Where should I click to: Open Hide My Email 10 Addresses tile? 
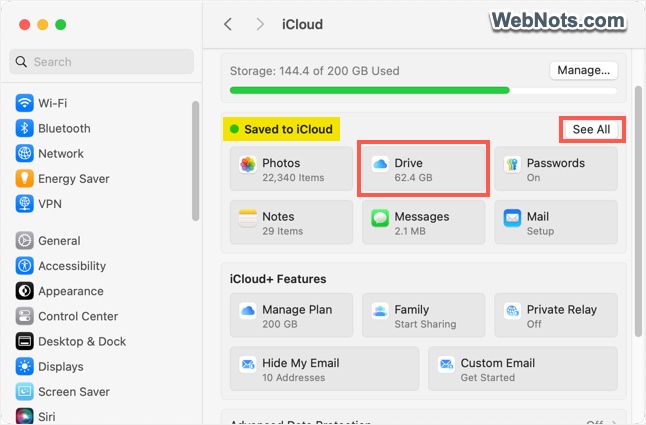point(324,369)
